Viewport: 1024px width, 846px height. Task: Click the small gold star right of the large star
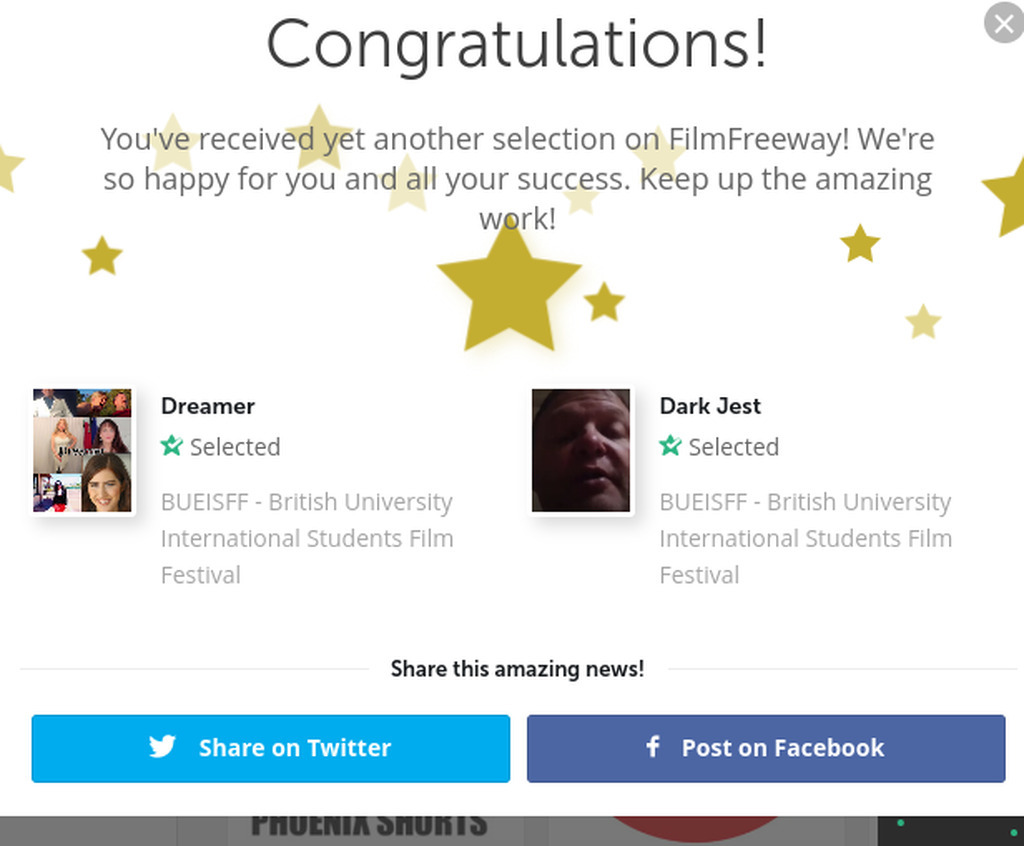604,302
